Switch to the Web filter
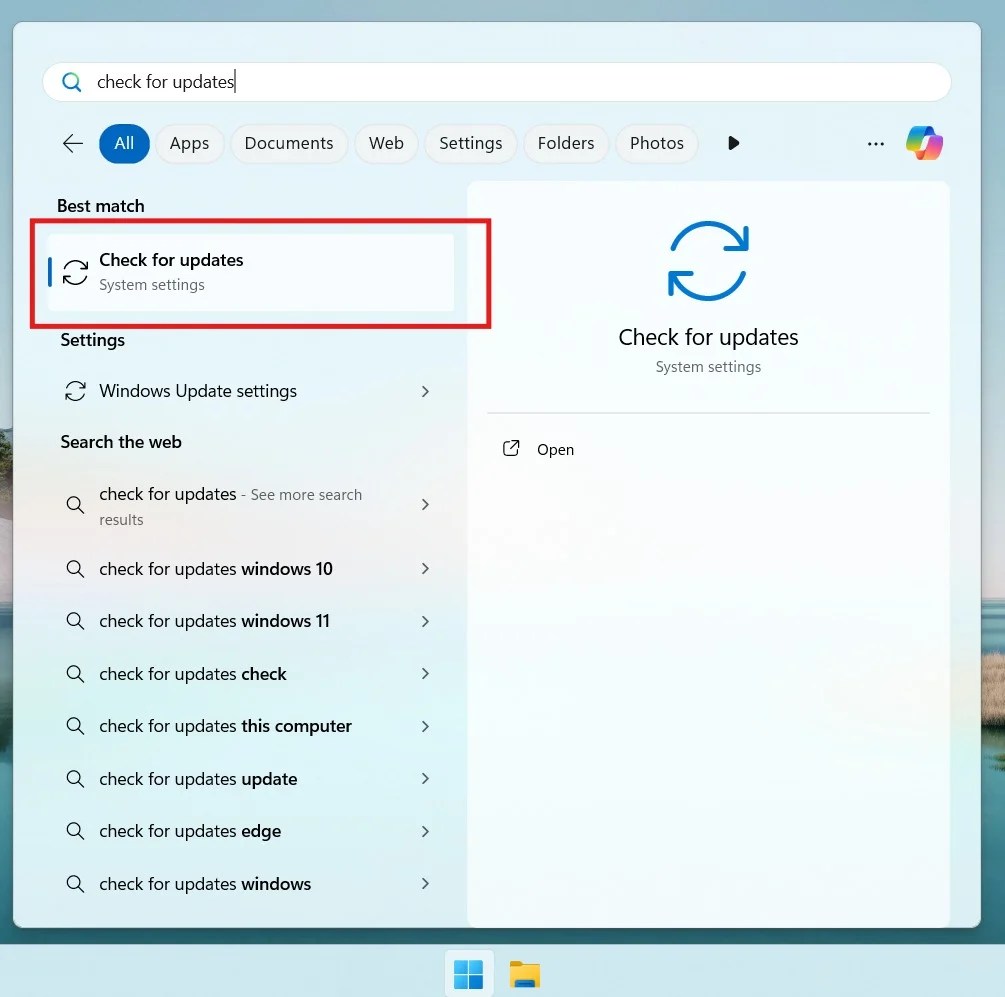 386,143
